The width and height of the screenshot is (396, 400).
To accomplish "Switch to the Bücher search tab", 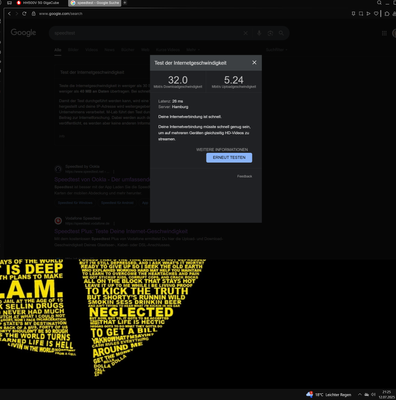I will 128,50.
